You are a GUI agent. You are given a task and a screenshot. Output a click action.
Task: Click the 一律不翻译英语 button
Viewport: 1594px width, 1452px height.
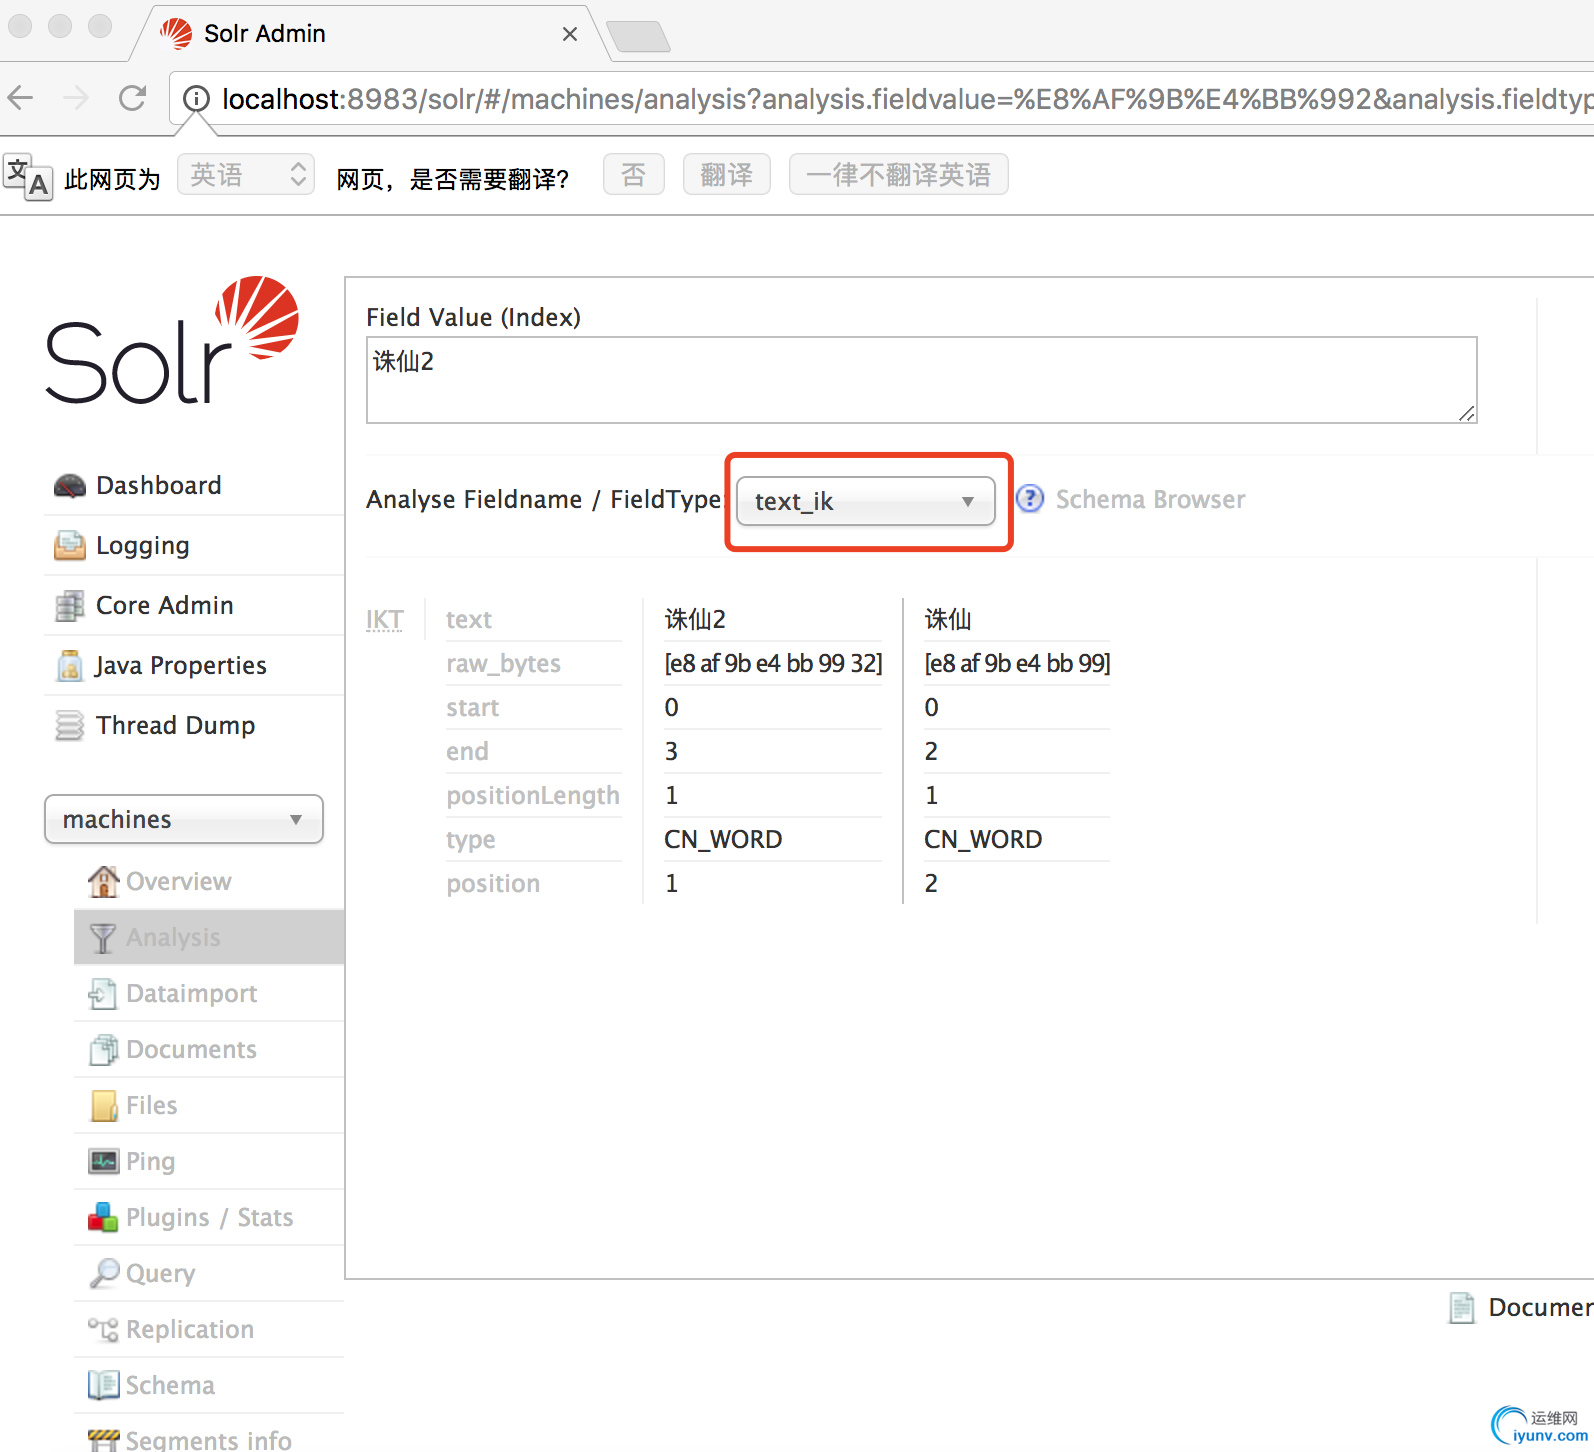pyautogui.click(x=899, y=175)
